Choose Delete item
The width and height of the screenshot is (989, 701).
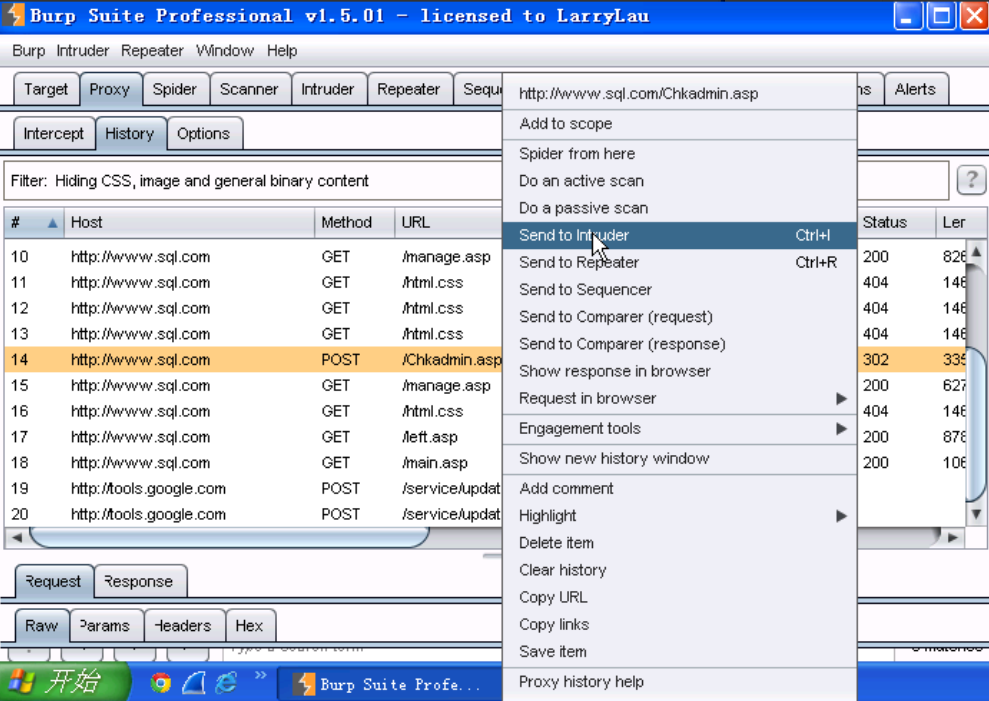click(x=679, y=543)
